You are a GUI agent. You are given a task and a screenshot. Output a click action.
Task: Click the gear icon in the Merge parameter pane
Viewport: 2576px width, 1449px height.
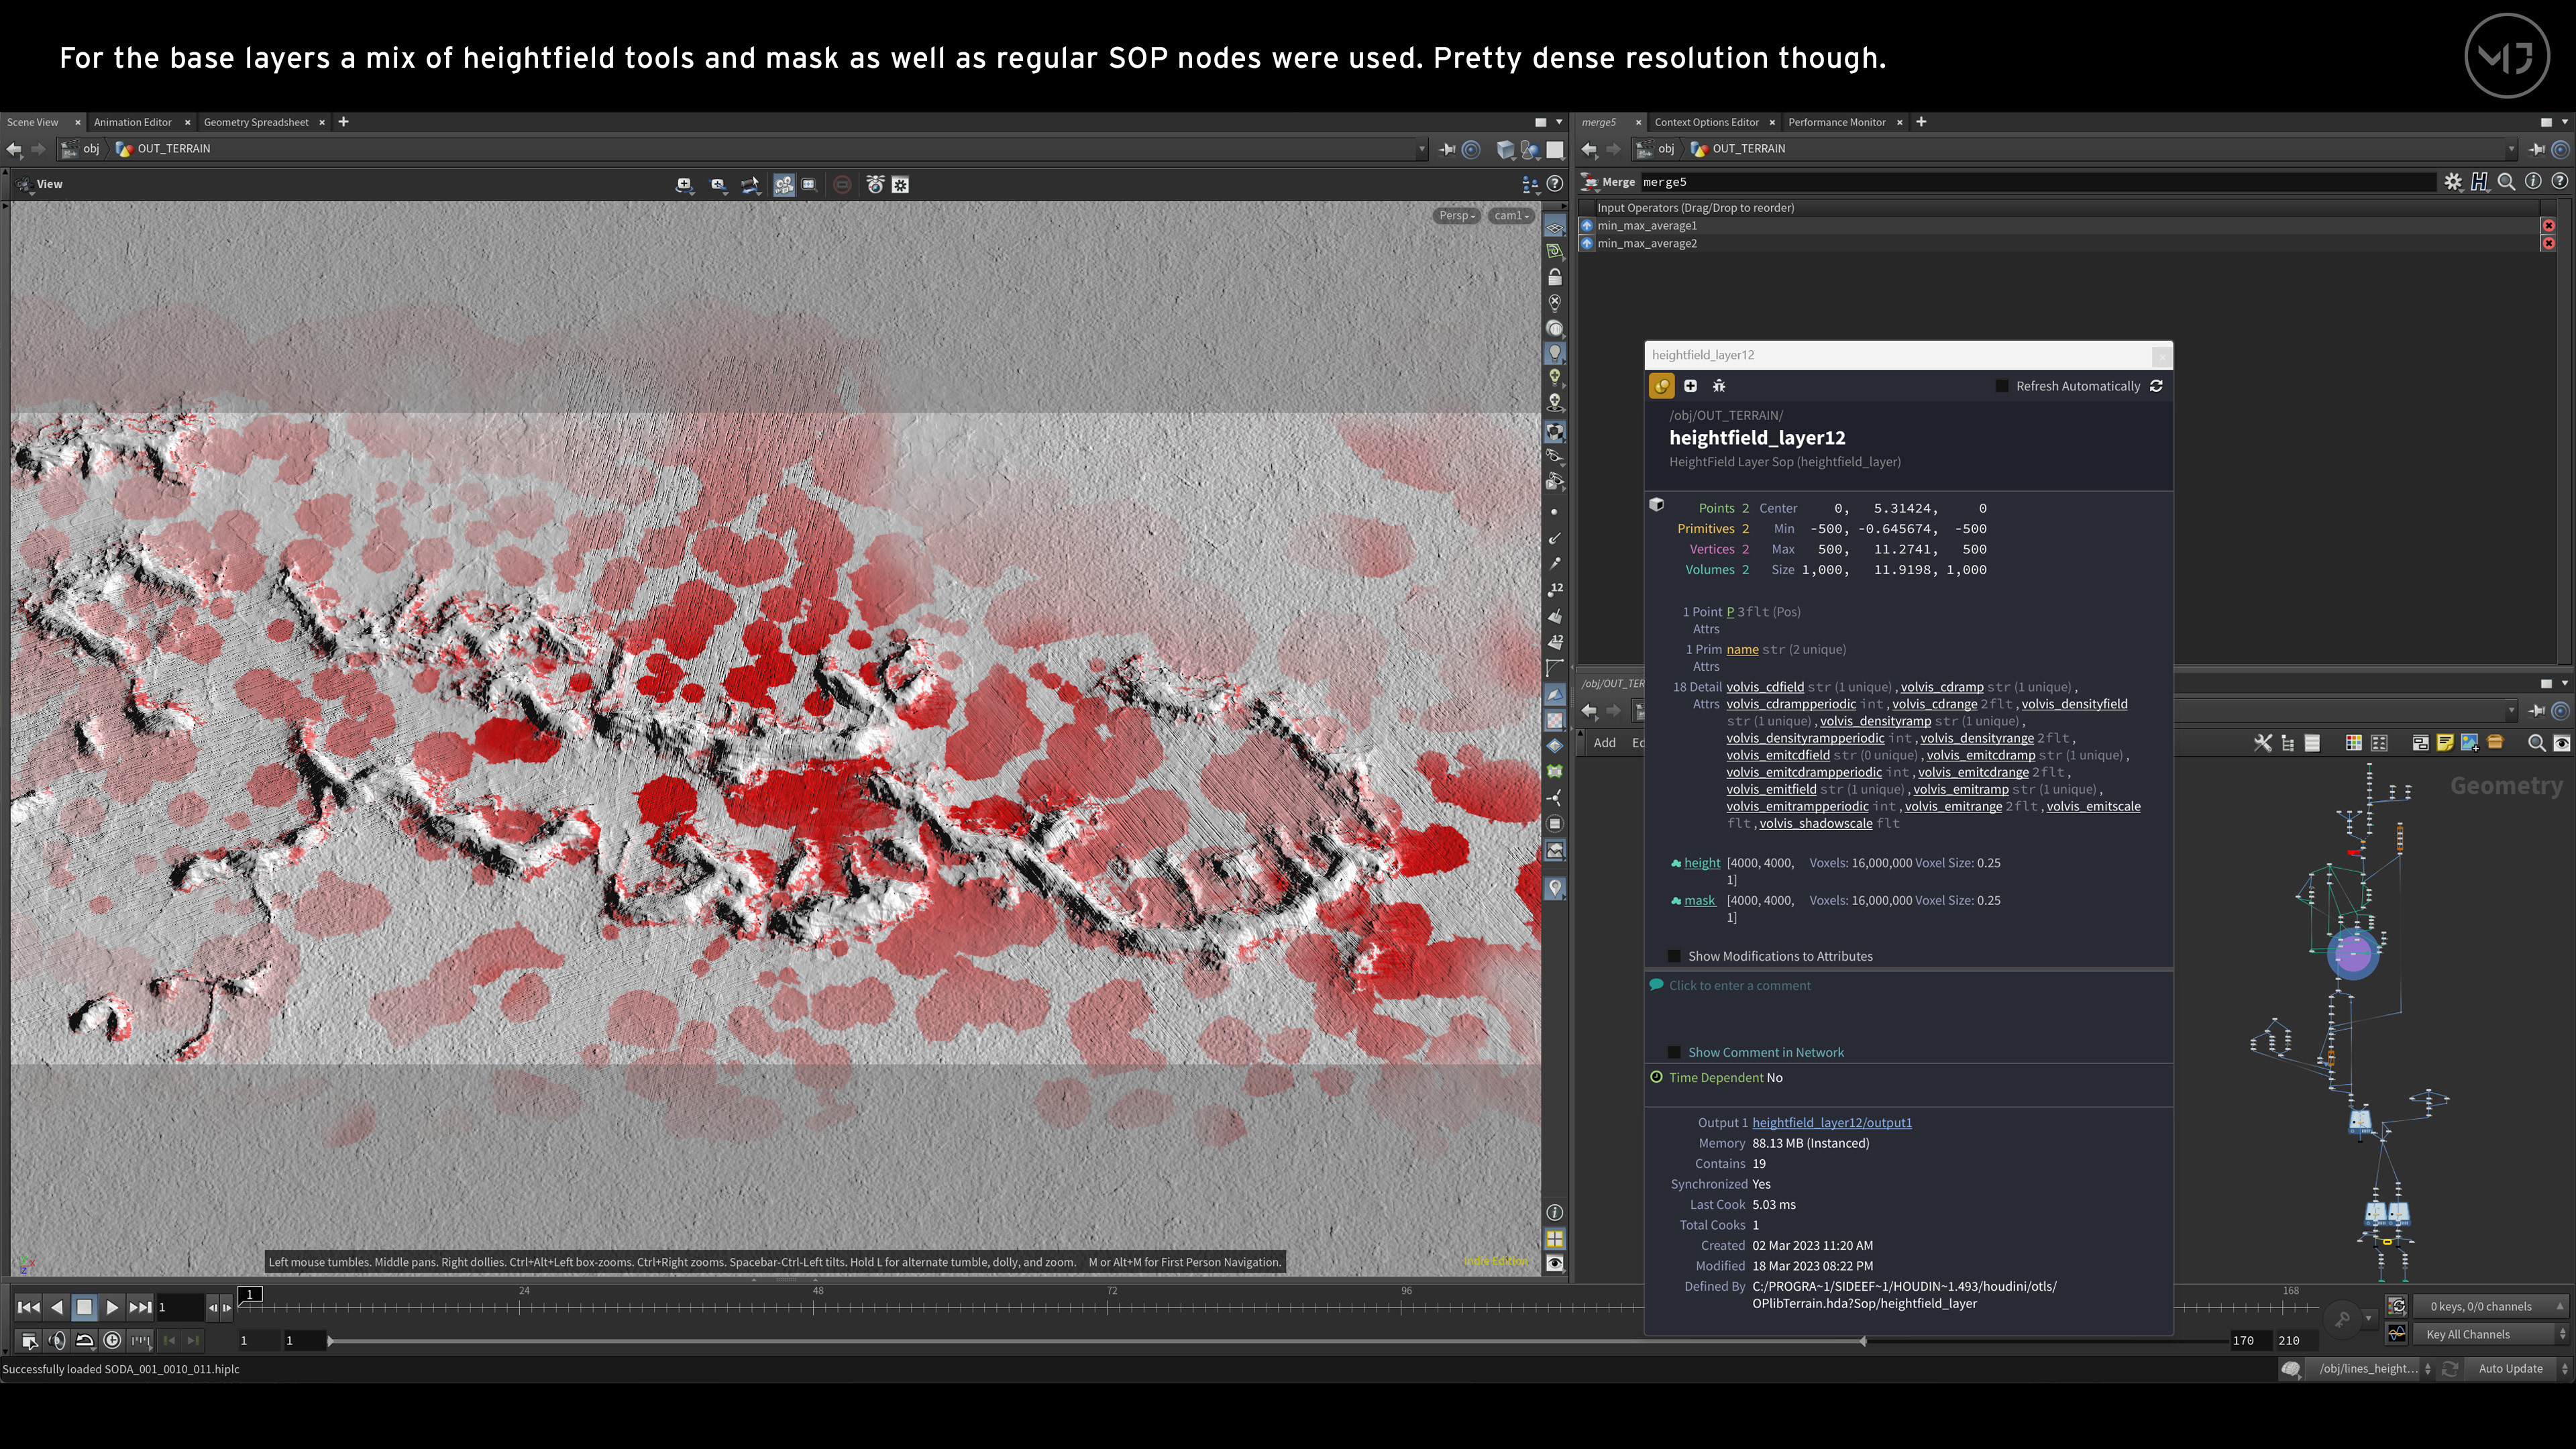[x=2453, y=182]
